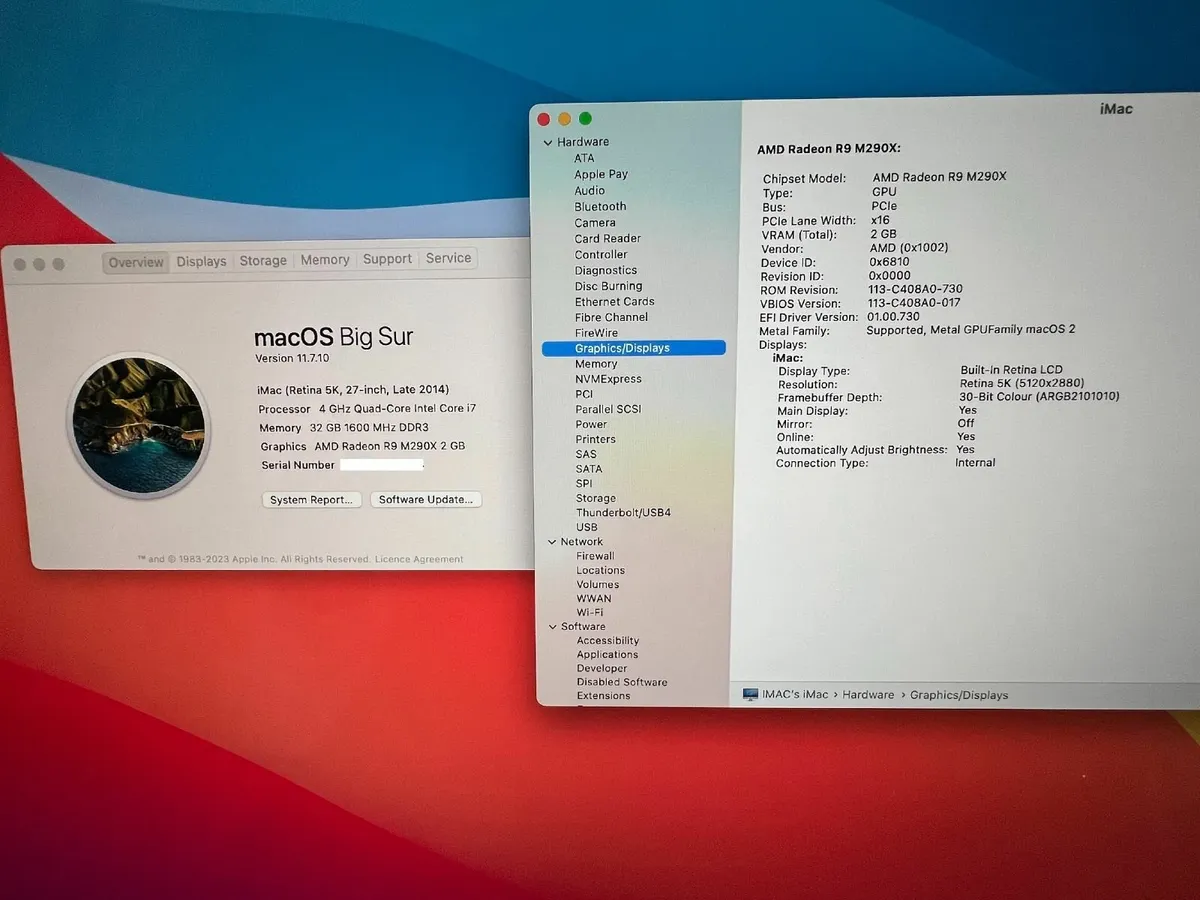Switch to the Displays tab
This screenshot has width=1200, height=900.
tap(202, 261)
